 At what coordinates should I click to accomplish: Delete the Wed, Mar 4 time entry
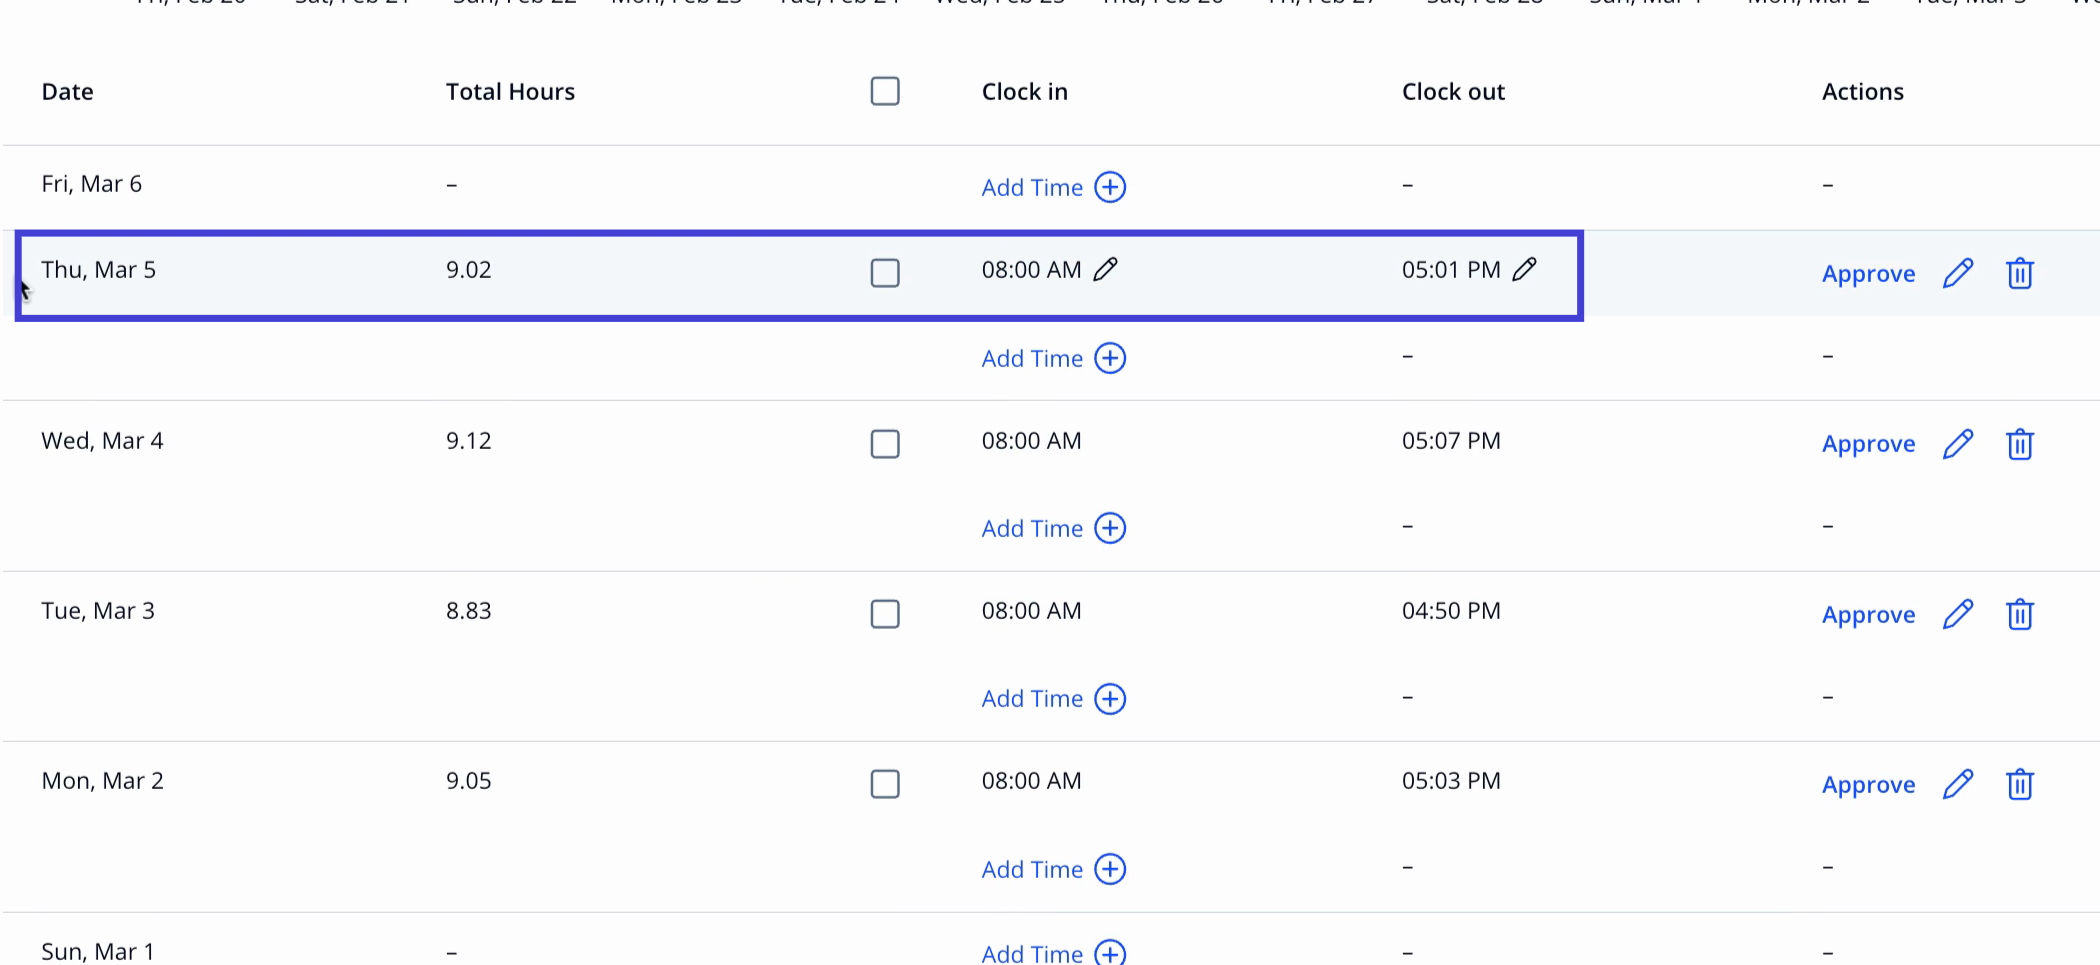click(x=2020, y=444)
